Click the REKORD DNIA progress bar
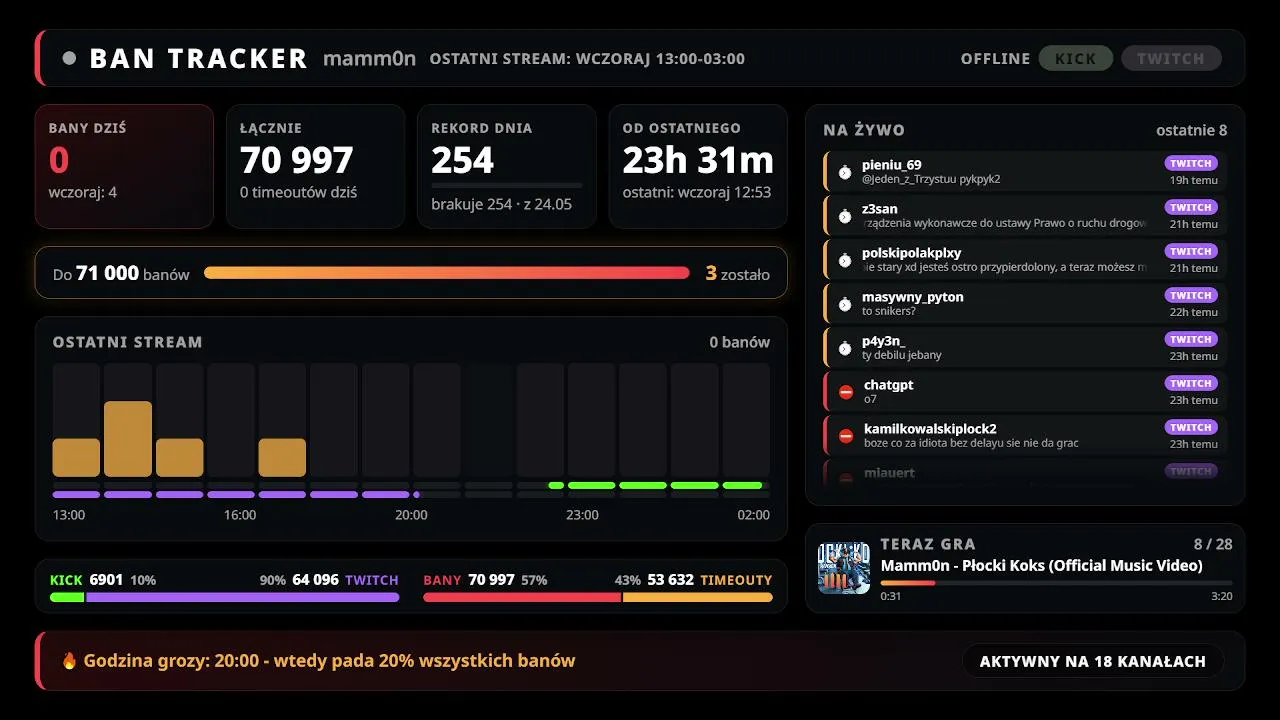The width and height of the screenshot is (1280, 720). point(506,185)
